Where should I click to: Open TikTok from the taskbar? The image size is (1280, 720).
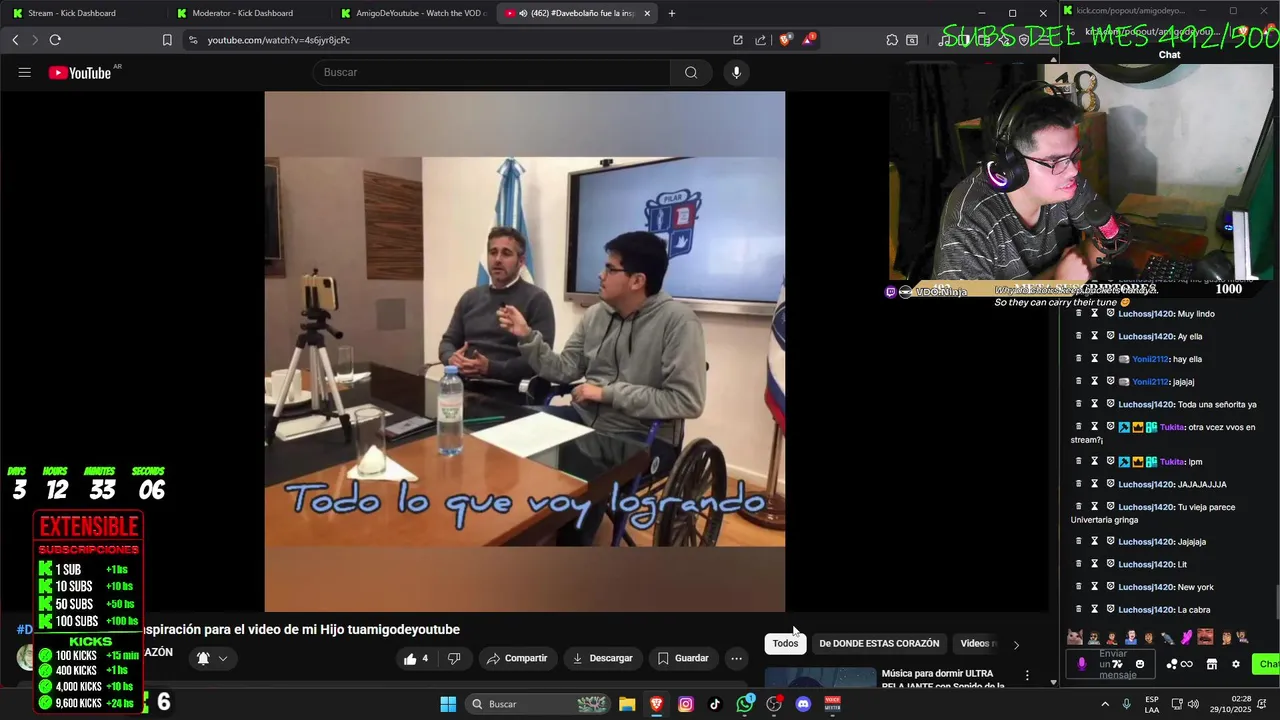[x=715, y=704]
